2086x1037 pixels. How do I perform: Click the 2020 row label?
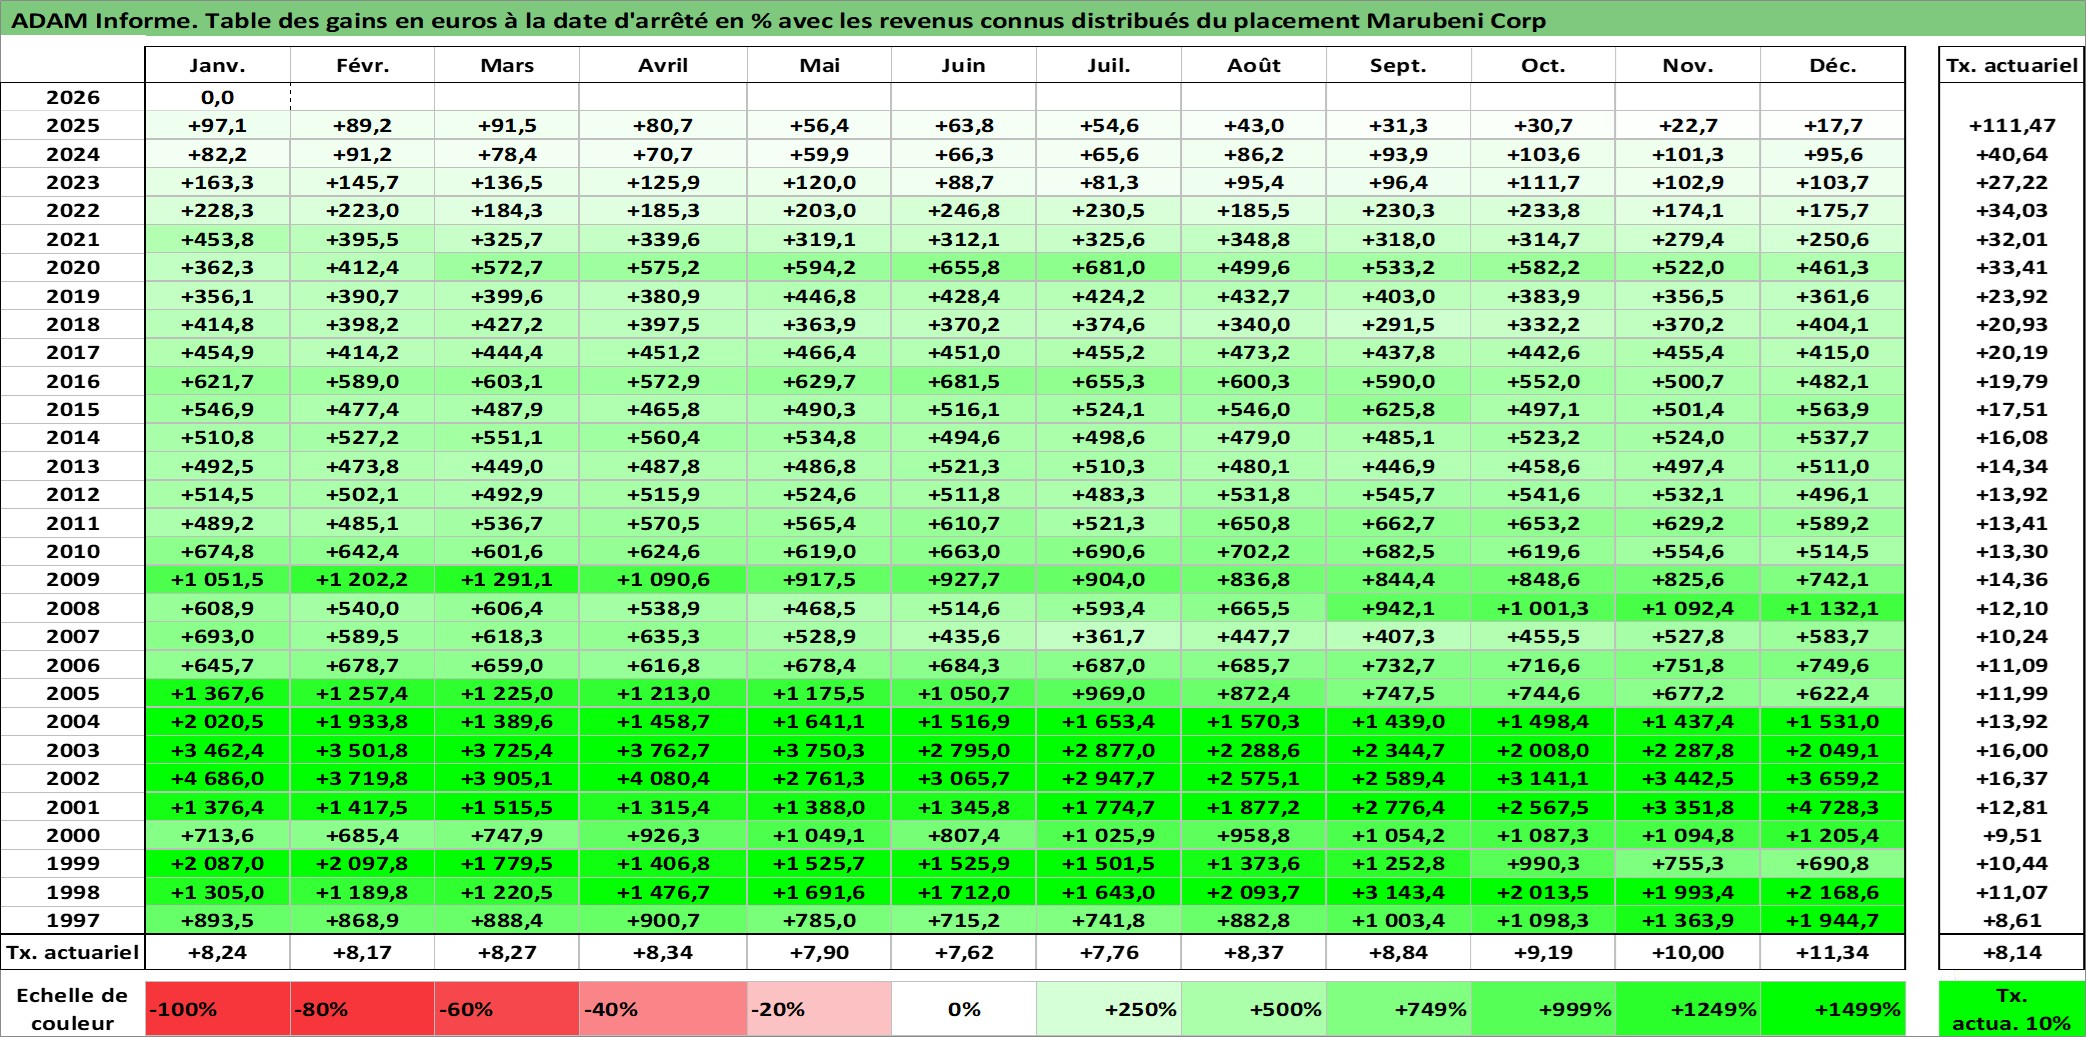[x=73, y=267]
